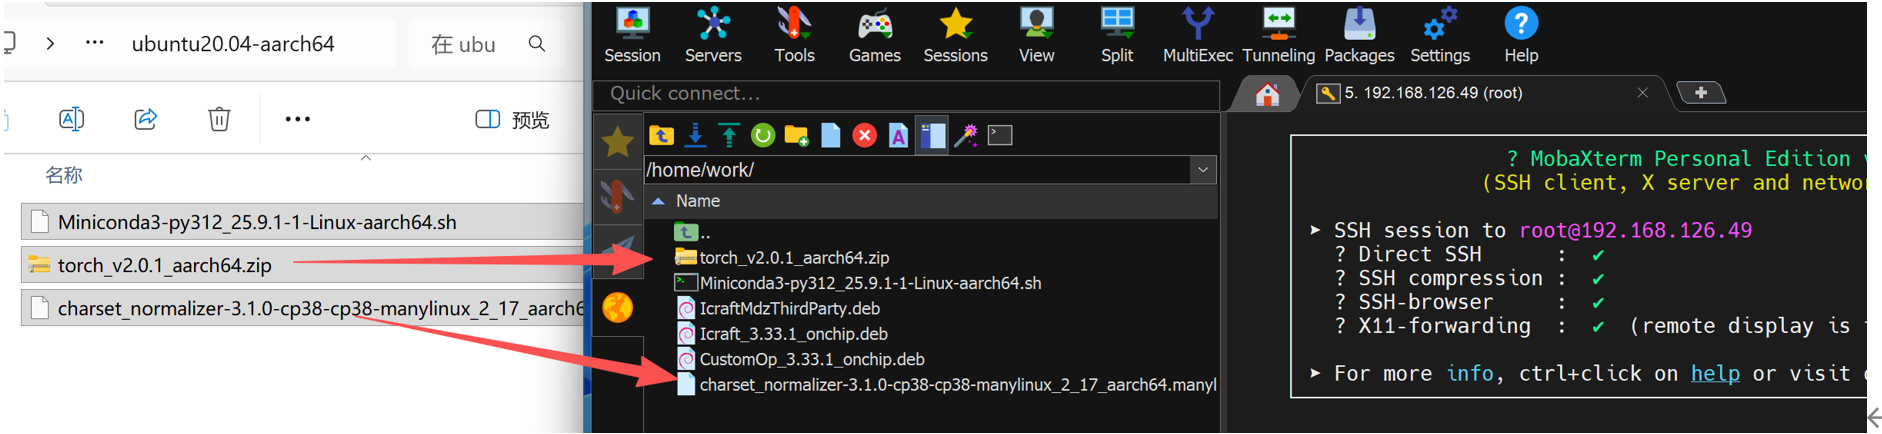The image size is (1882, 434).
Task: Toggle the 预览 preview pane button
Action: tap(512, 120)
